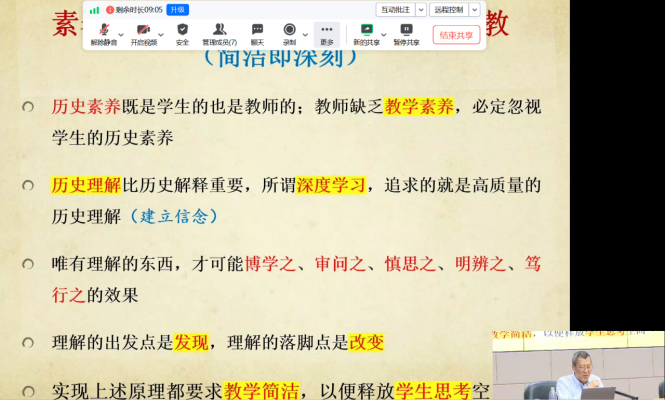This screenshot has height=400, width=665.
Task: Open the 安全 security shield menu
Action: 182,34
